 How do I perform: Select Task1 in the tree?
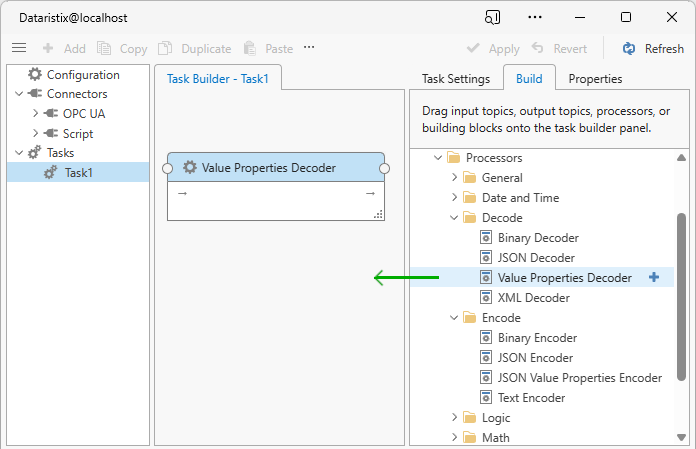tap(78, 172)
